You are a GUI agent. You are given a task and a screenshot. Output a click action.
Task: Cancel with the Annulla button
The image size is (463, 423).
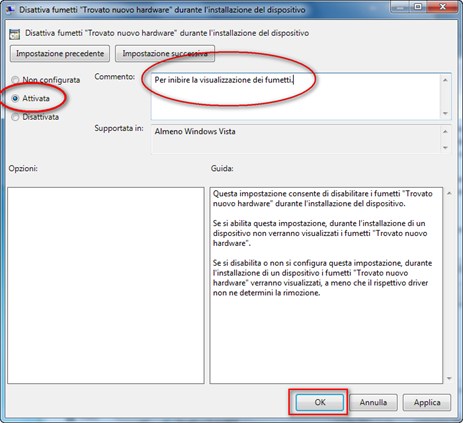[373, 402]
